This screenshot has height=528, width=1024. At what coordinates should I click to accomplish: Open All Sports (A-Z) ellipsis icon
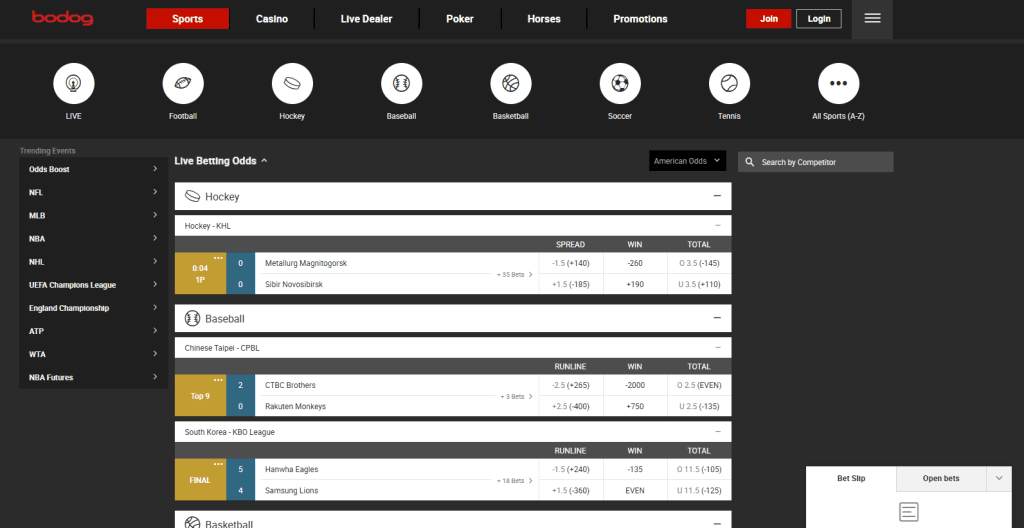839,84
